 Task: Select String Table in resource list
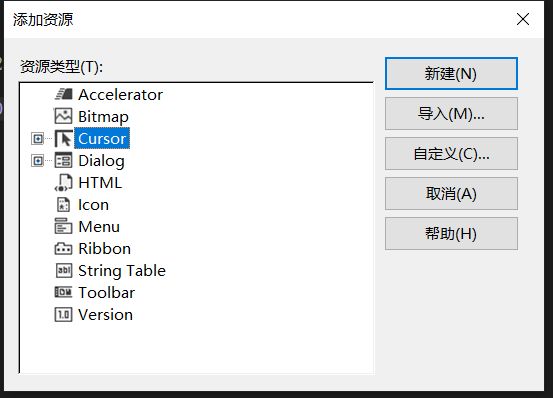(x=122, y=271)
